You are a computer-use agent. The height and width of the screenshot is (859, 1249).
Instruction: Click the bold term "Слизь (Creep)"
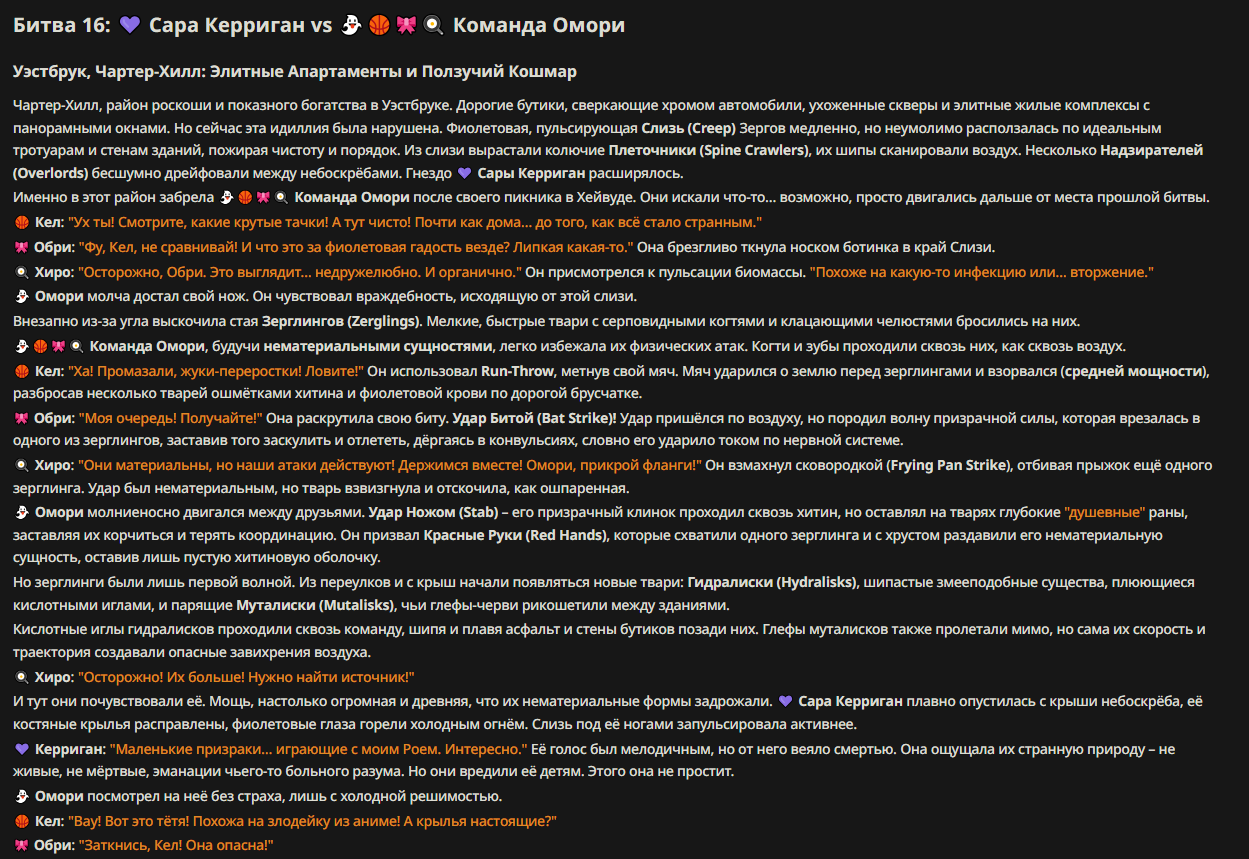[688, 129]
